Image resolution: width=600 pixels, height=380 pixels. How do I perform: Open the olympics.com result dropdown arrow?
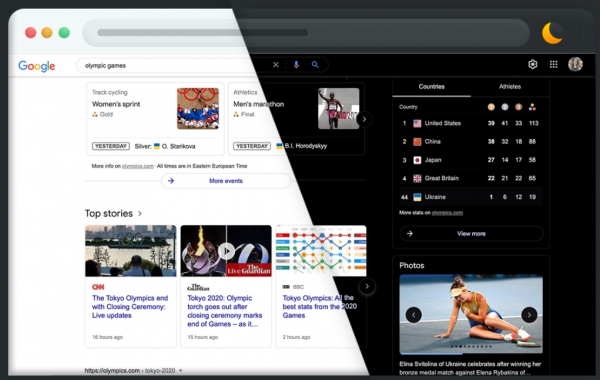pos(181,370)
